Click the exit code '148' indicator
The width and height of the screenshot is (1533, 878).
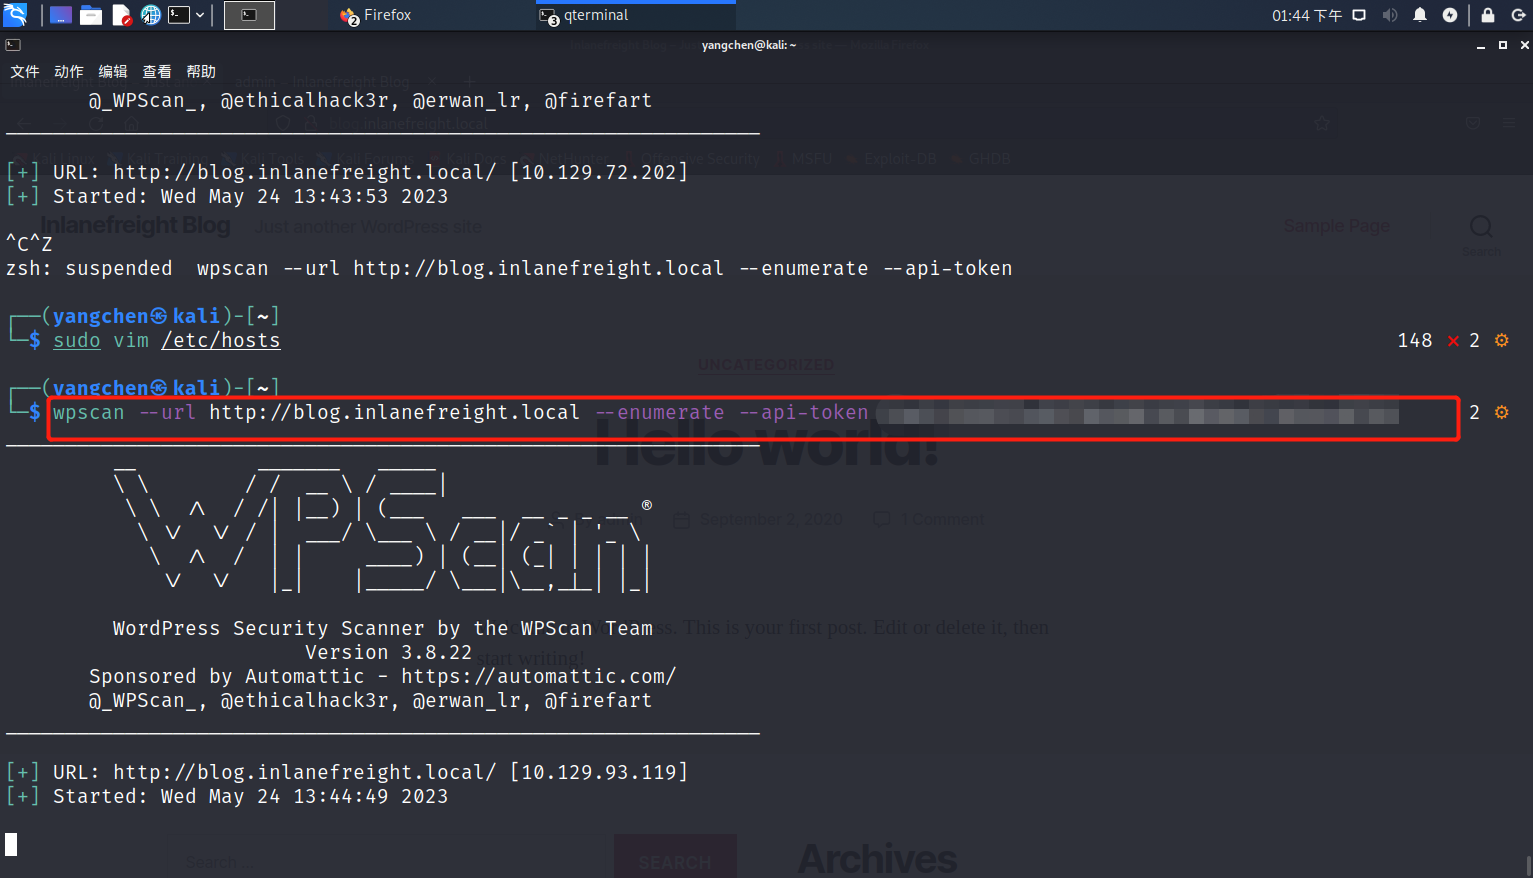(x=1415, y=340)
